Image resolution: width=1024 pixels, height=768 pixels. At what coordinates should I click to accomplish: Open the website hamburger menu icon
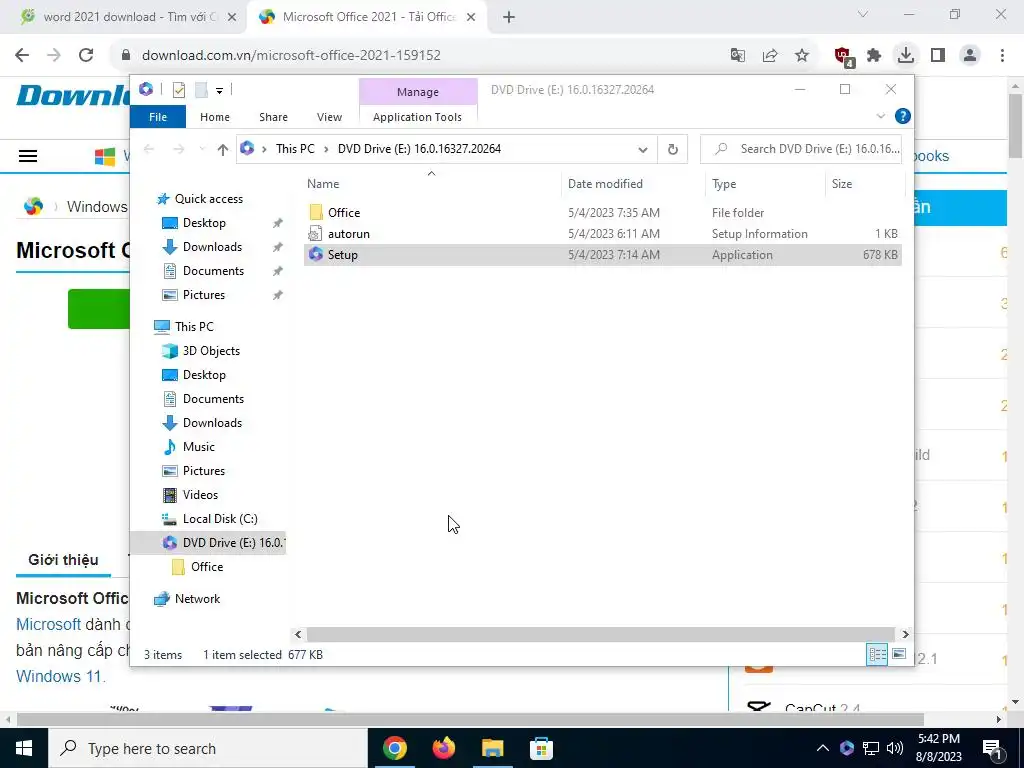(x=28, y=156)
